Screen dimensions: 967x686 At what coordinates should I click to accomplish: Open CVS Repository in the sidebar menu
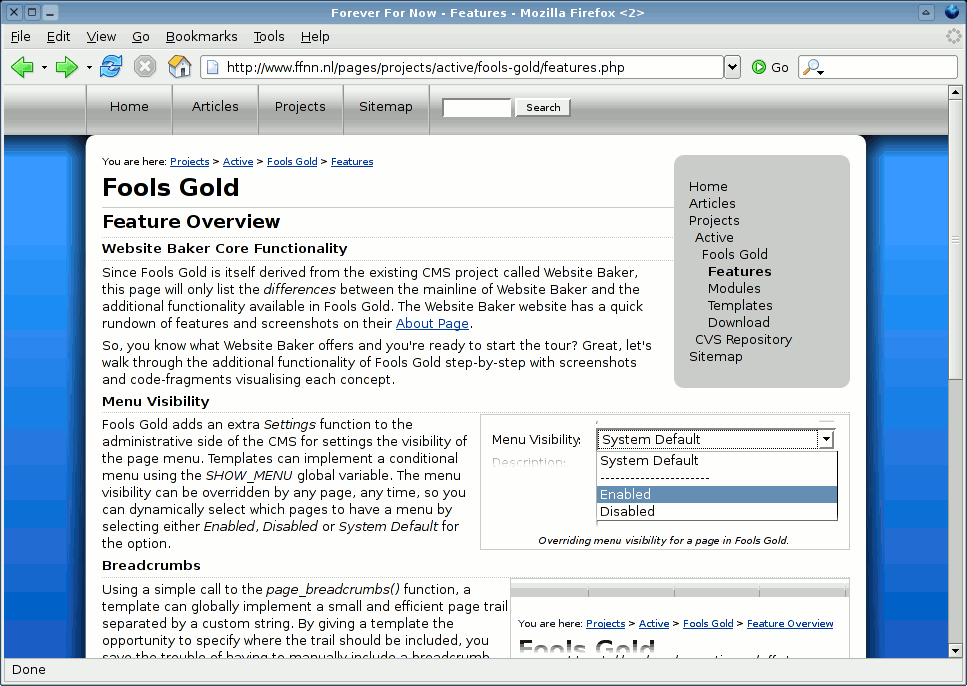pos(743,339)
